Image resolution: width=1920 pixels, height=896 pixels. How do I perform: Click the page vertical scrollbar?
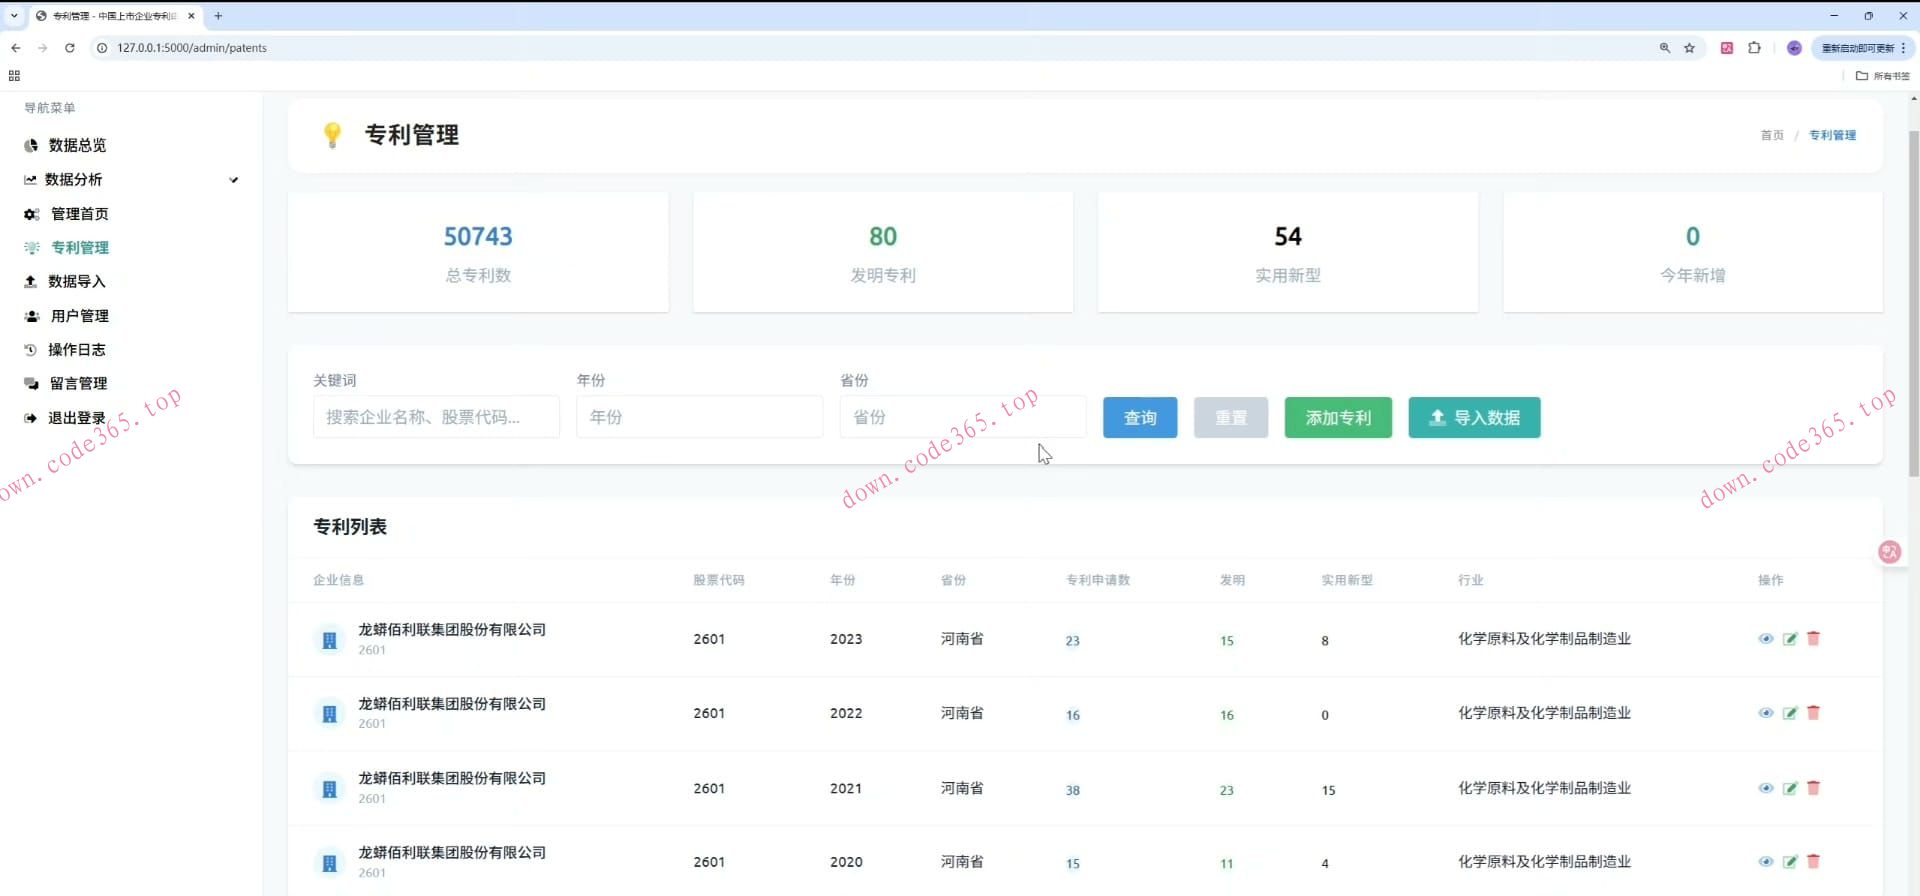[x=1914, y=300]
